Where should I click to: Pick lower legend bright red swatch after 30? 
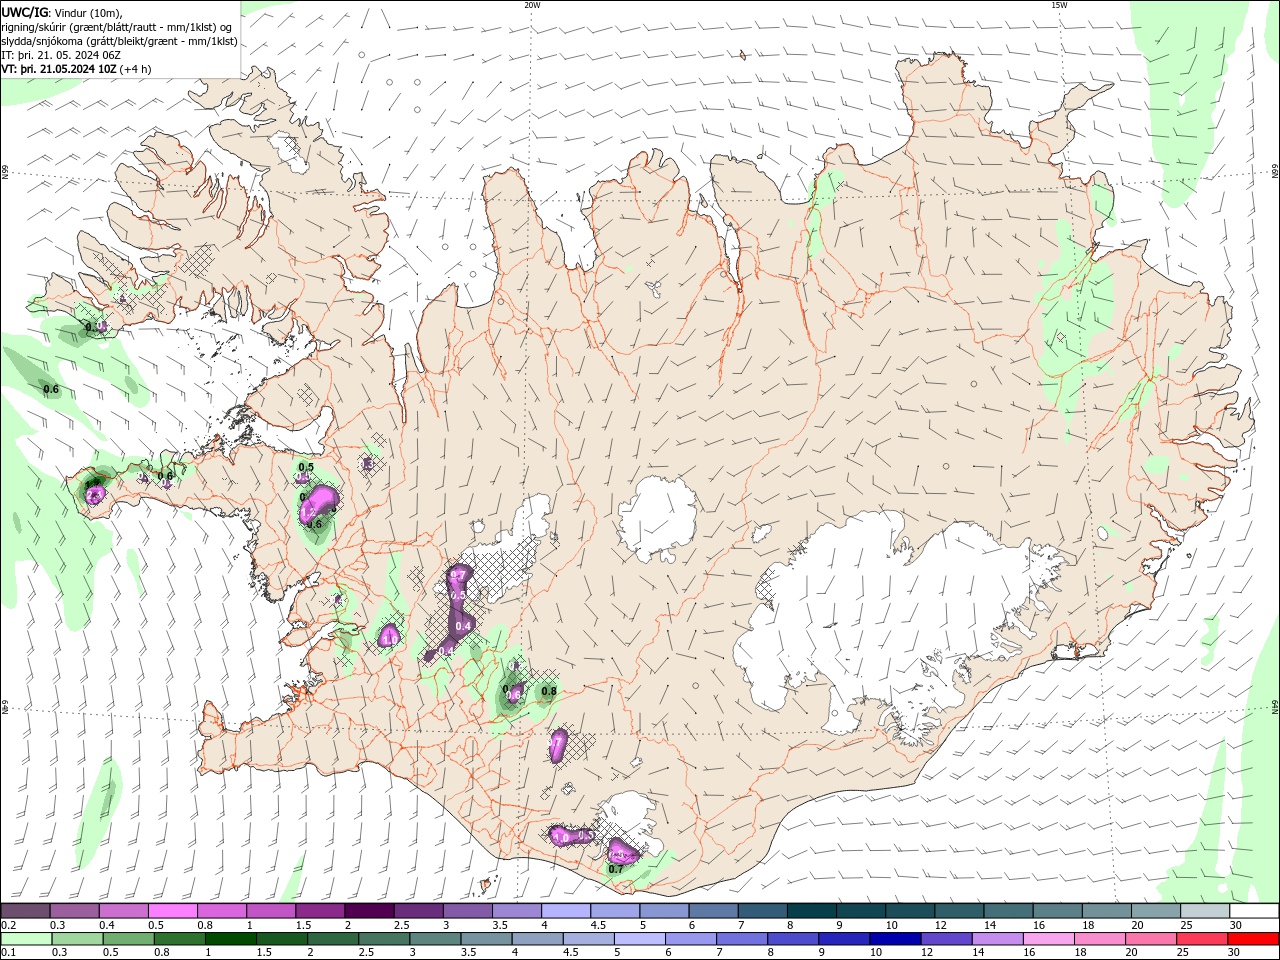pos(1253,939)
